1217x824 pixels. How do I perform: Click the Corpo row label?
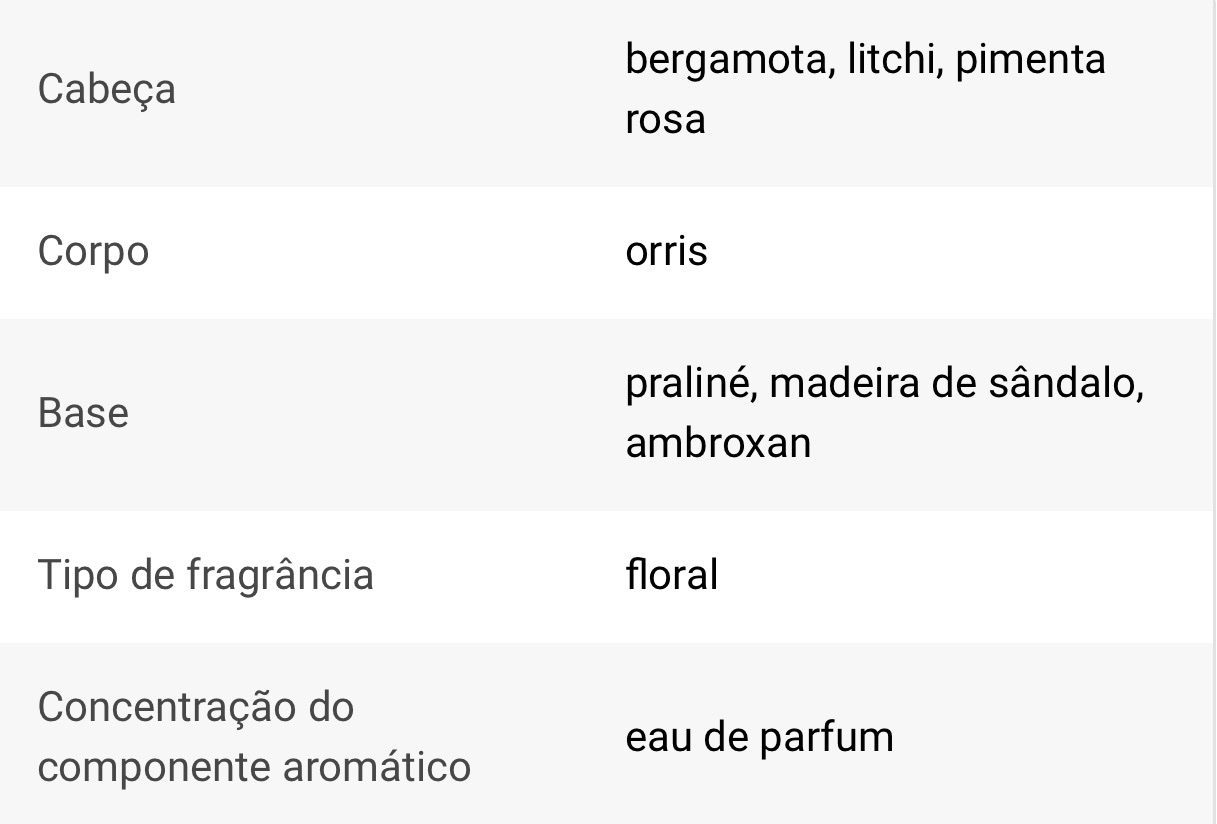pyautogui.click(x=93, y=251)
